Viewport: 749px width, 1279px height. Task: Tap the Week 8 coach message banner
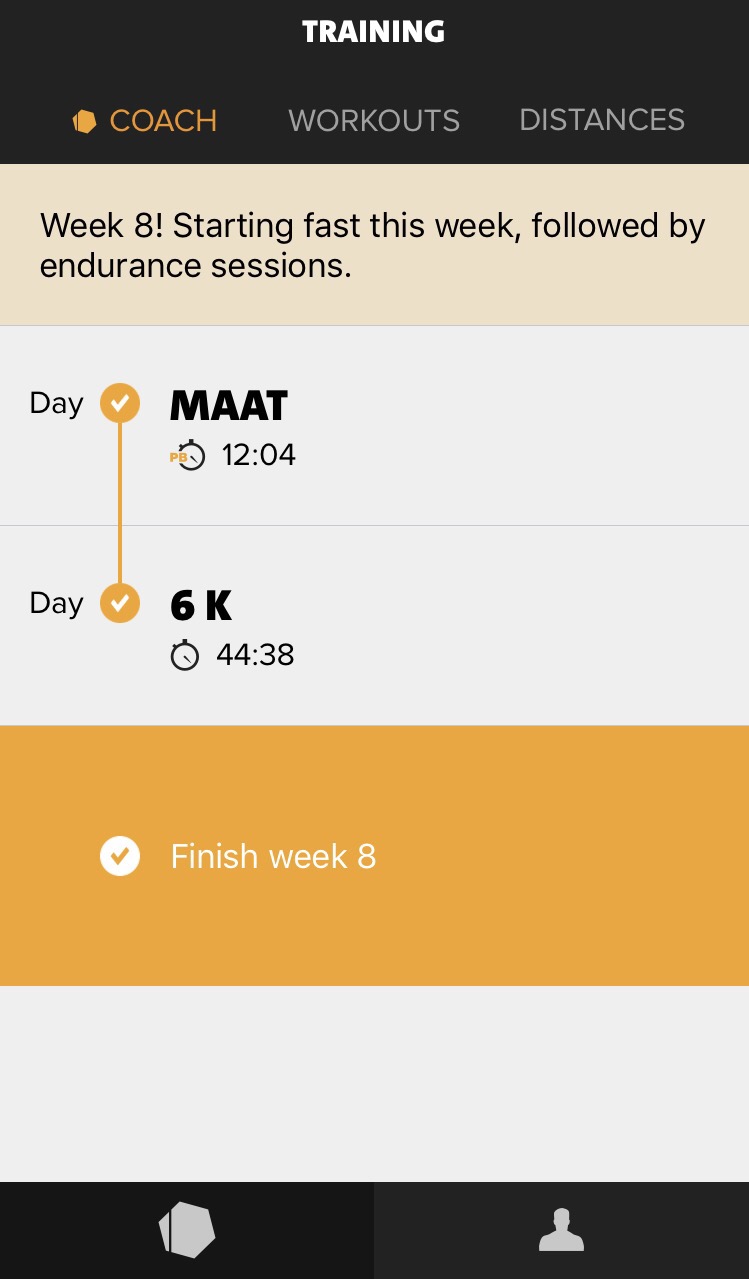374,245
